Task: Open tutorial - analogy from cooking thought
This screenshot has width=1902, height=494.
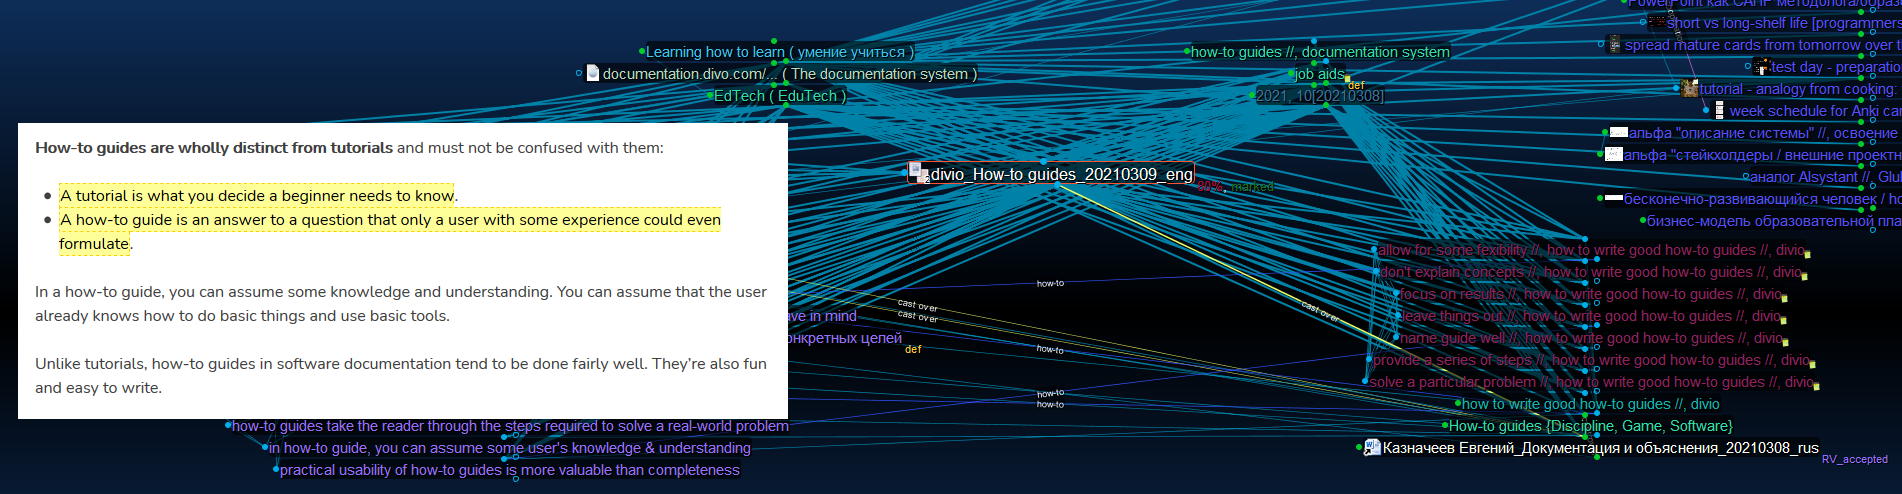Action: (x=1798, y=89)
